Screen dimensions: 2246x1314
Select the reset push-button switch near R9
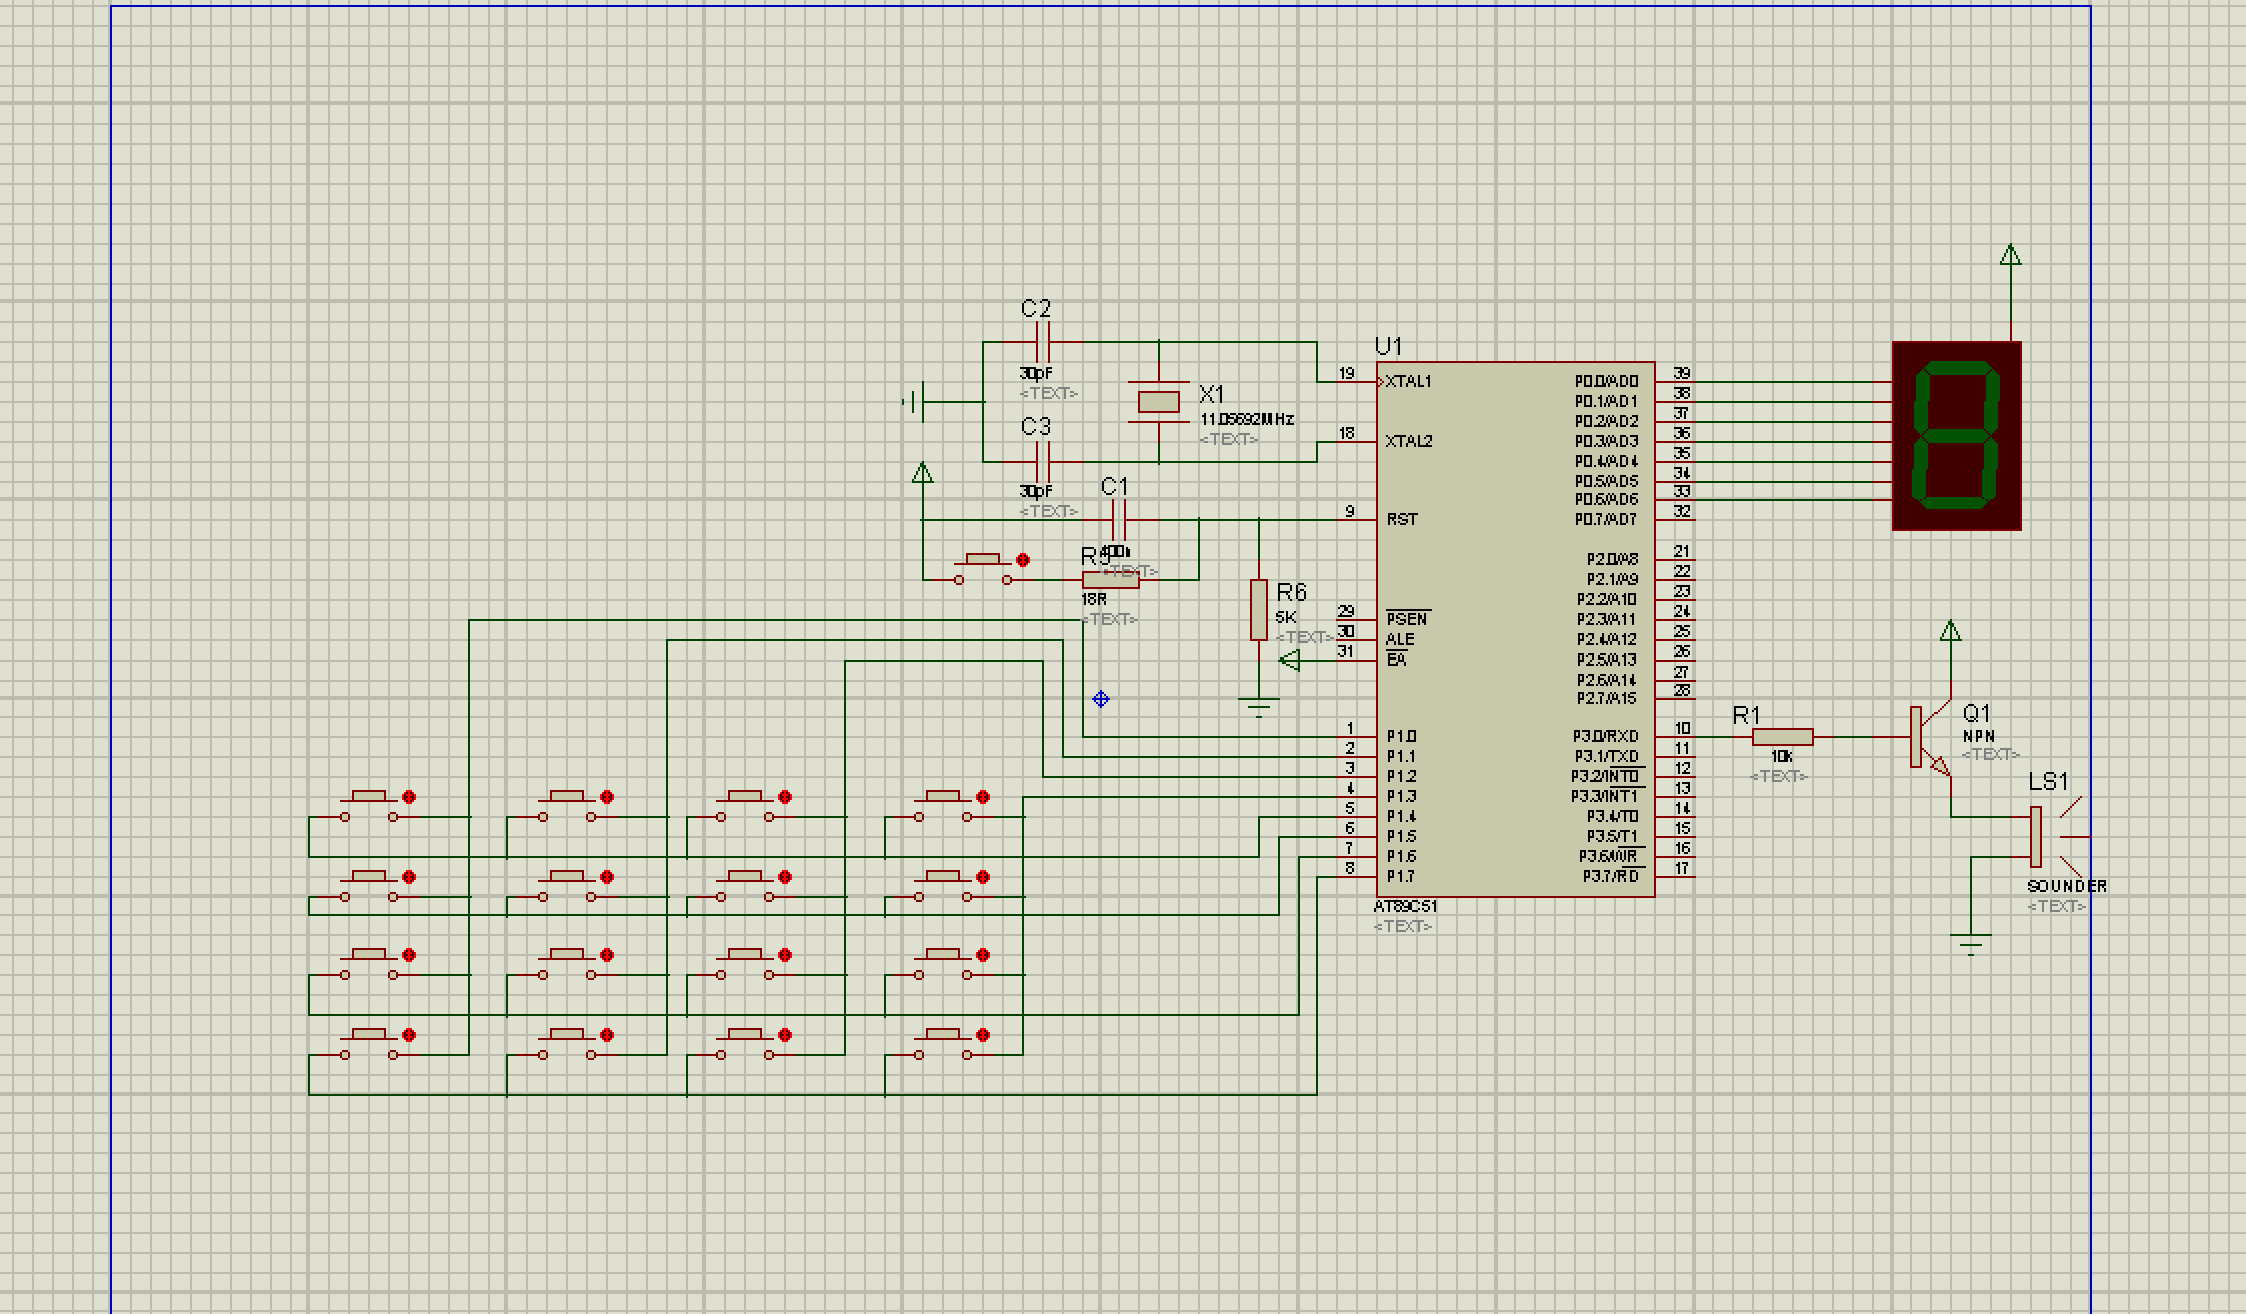(x=983, y=569)
